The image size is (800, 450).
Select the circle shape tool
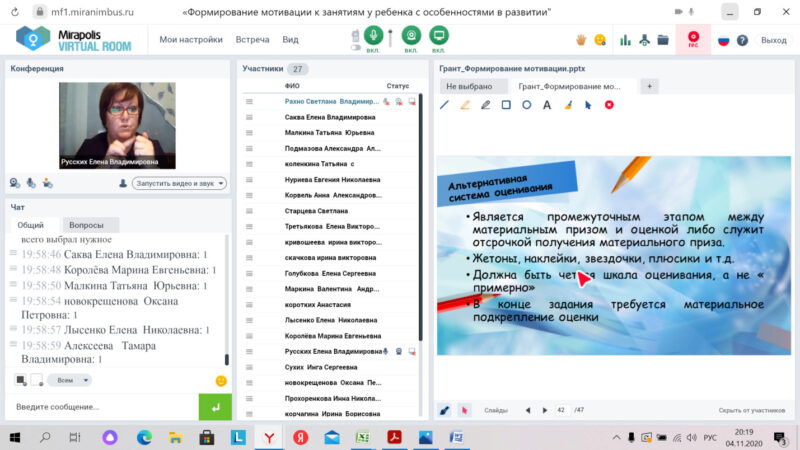point(527,105)
